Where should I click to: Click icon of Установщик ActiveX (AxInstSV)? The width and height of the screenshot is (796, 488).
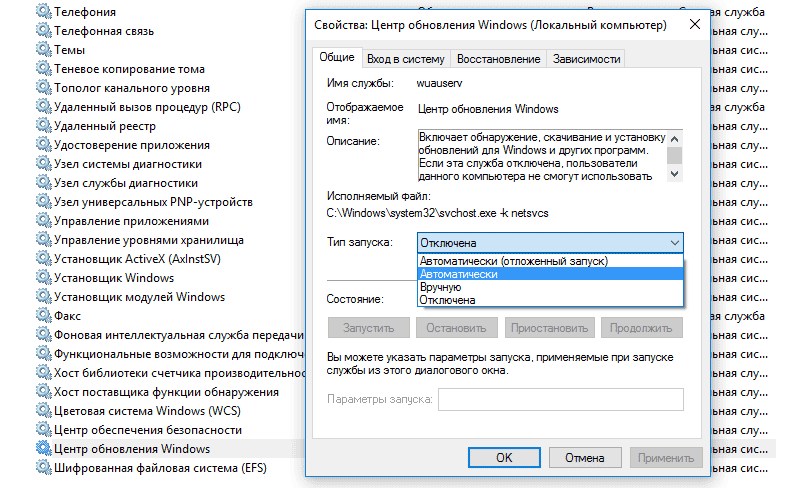[x=44, y=258]
